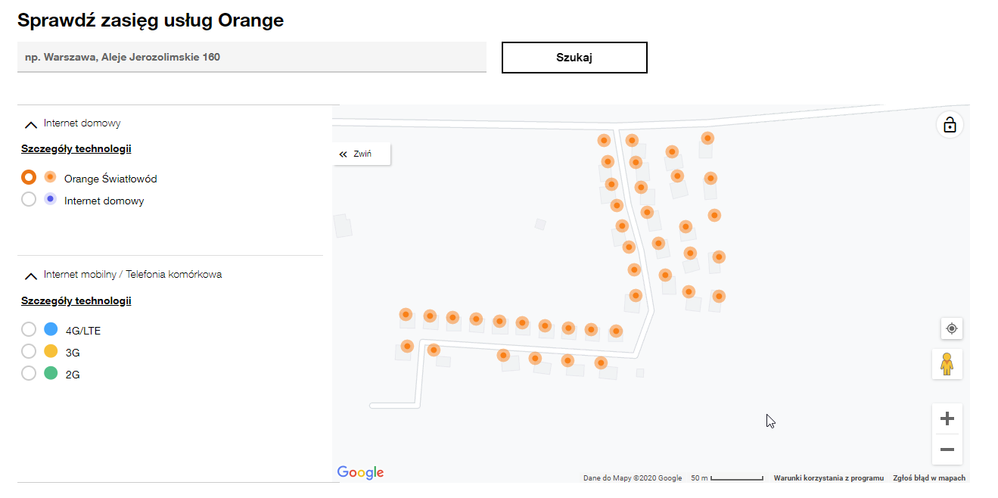
Task: Collapse Internet mobilny / Telefonia komórkowa section
Action: tap(30, 275)
